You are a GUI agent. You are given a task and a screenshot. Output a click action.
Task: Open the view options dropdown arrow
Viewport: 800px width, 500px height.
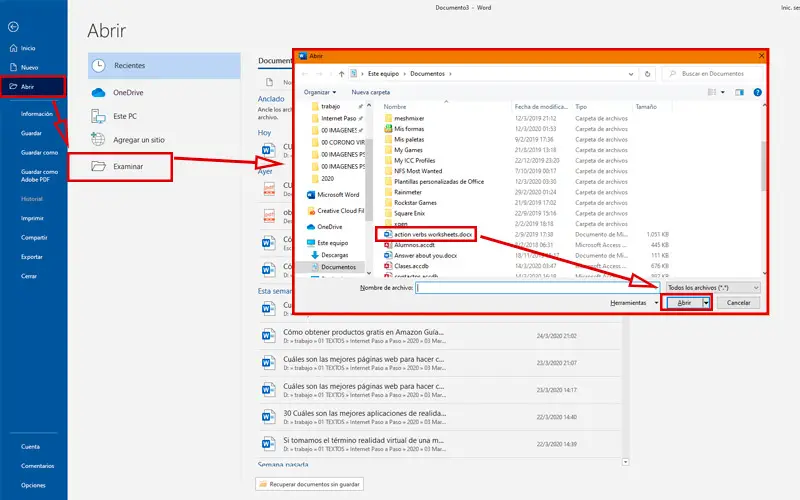pos(722,92)
